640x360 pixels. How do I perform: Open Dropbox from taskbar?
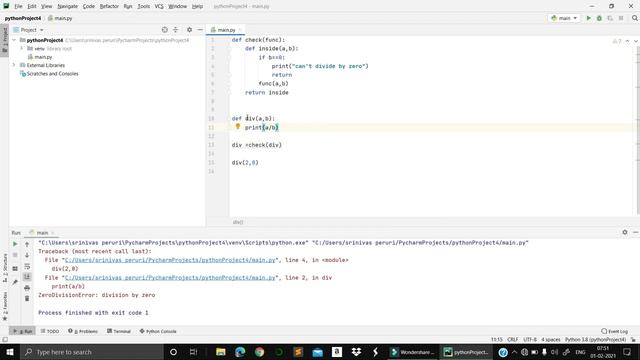(x=356, y=352)
